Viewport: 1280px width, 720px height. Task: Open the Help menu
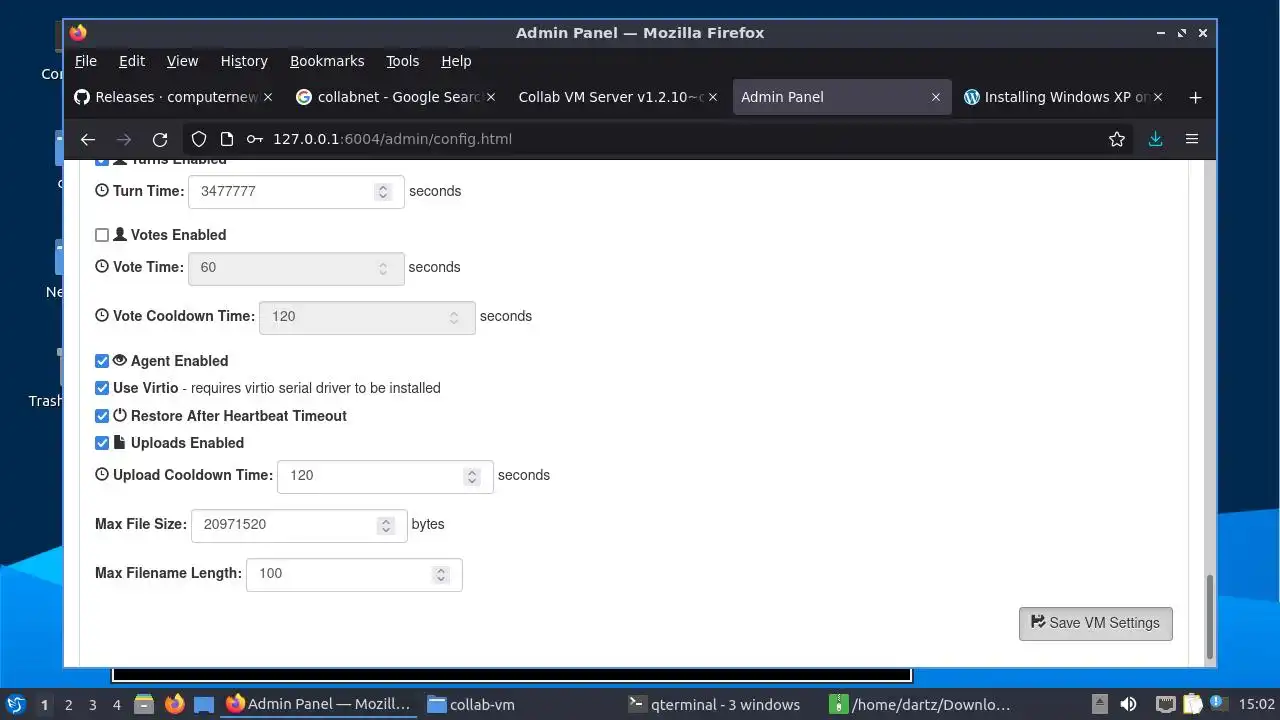pyautogui.click(x=456, y=61)
